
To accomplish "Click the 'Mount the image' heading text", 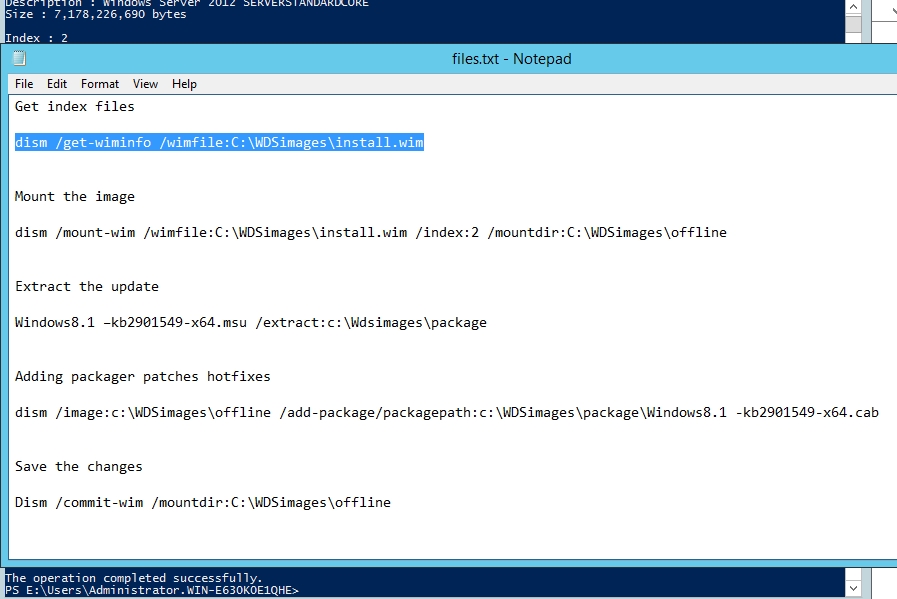I will point(74,197).
